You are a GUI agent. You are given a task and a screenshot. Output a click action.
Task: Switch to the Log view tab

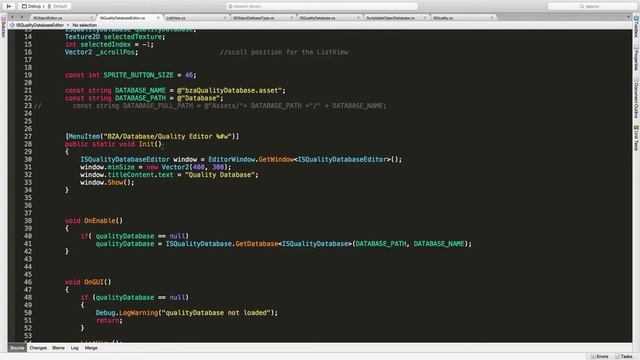pos(74,348)
